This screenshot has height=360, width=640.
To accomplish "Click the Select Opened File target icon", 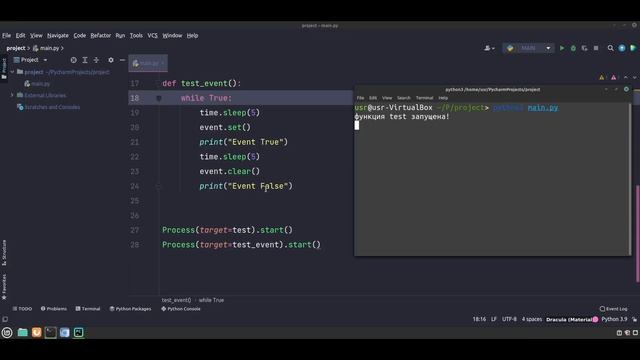I will tap(73, 60).
